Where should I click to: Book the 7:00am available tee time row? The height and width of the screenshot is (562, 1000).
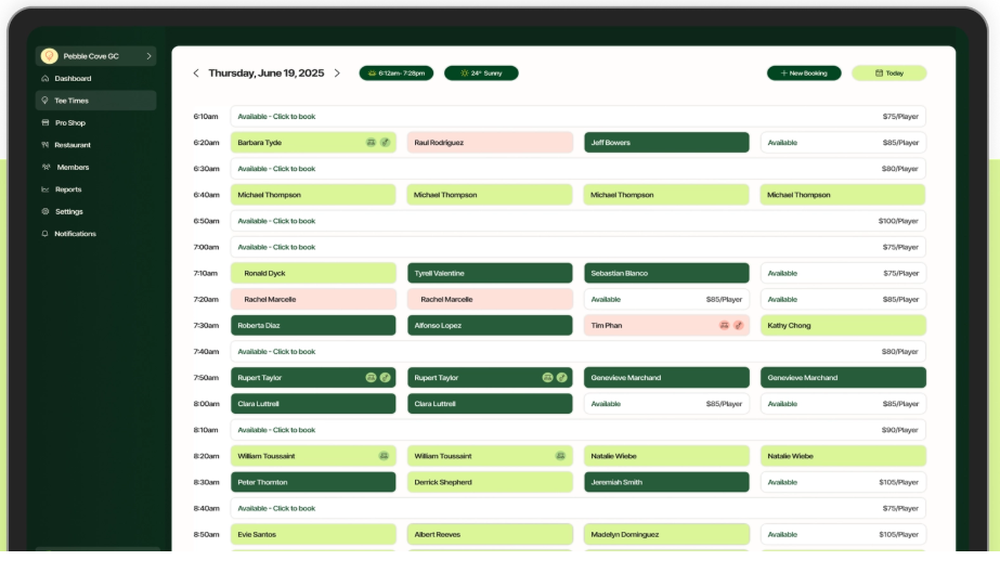coord(578,248)
